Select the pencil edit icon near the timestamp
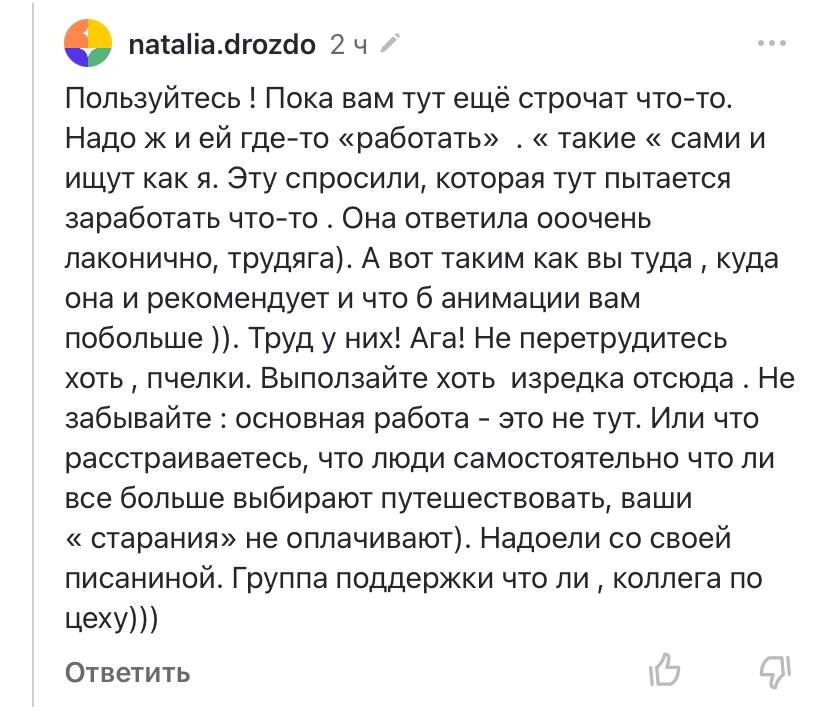828x717 pixels. click(x=390, y=42)
